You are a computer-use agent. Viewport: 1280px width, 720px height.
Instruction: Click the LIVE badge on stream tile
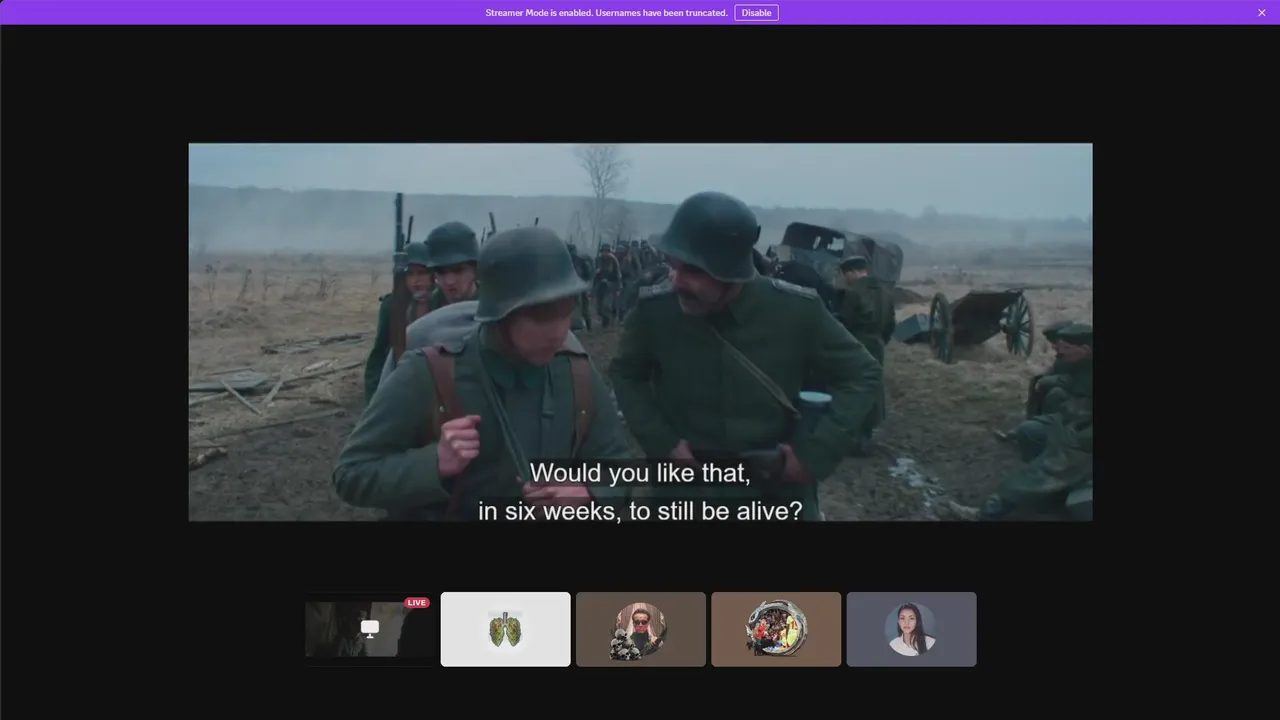[x=417, y=603]
